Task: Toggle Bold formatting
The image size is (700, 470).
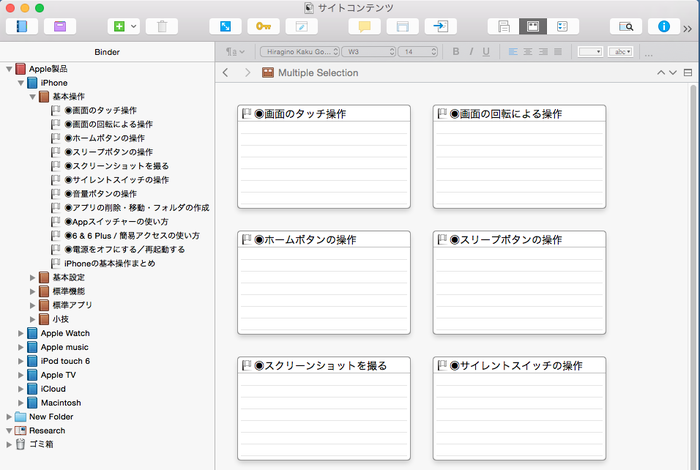Action: [456, 52]
